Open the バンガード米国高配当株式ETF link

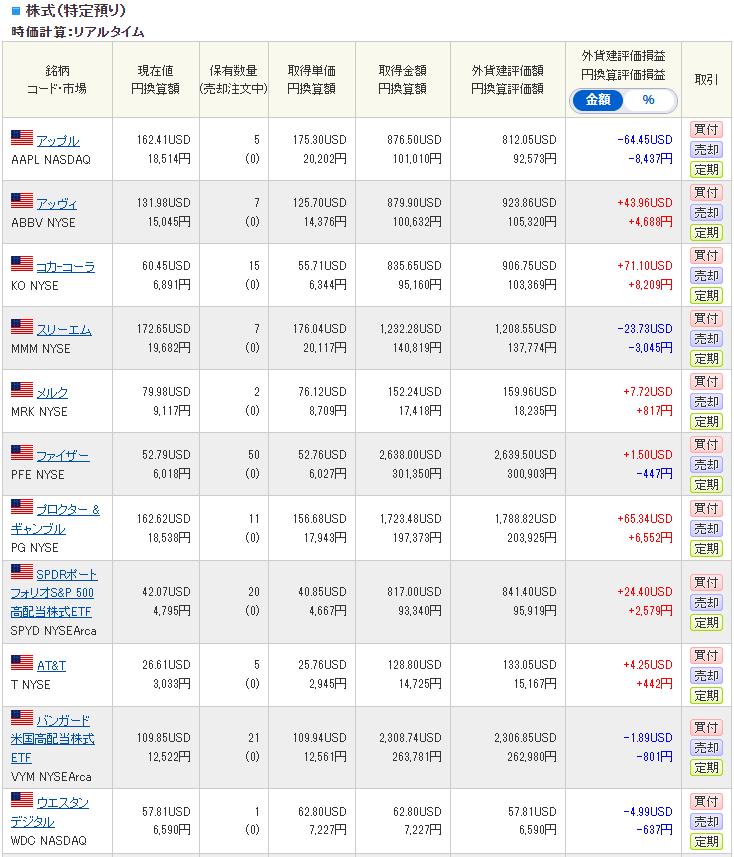[x=52, y=739]
